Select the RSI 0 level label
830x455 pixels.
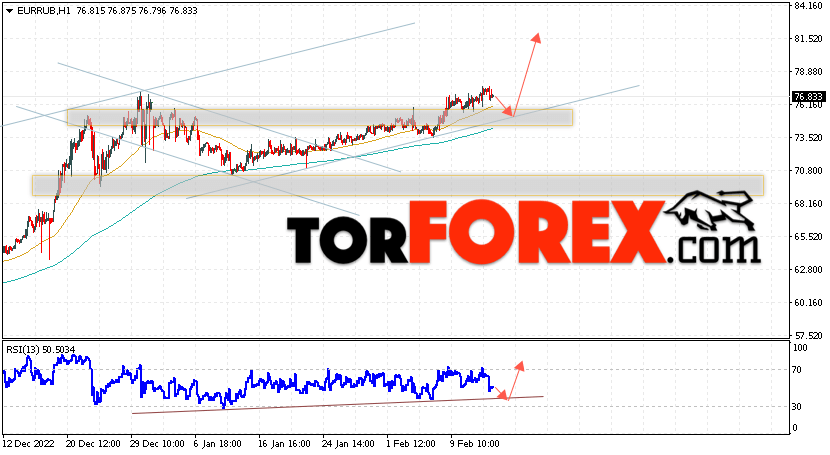[x=795, y=428]
